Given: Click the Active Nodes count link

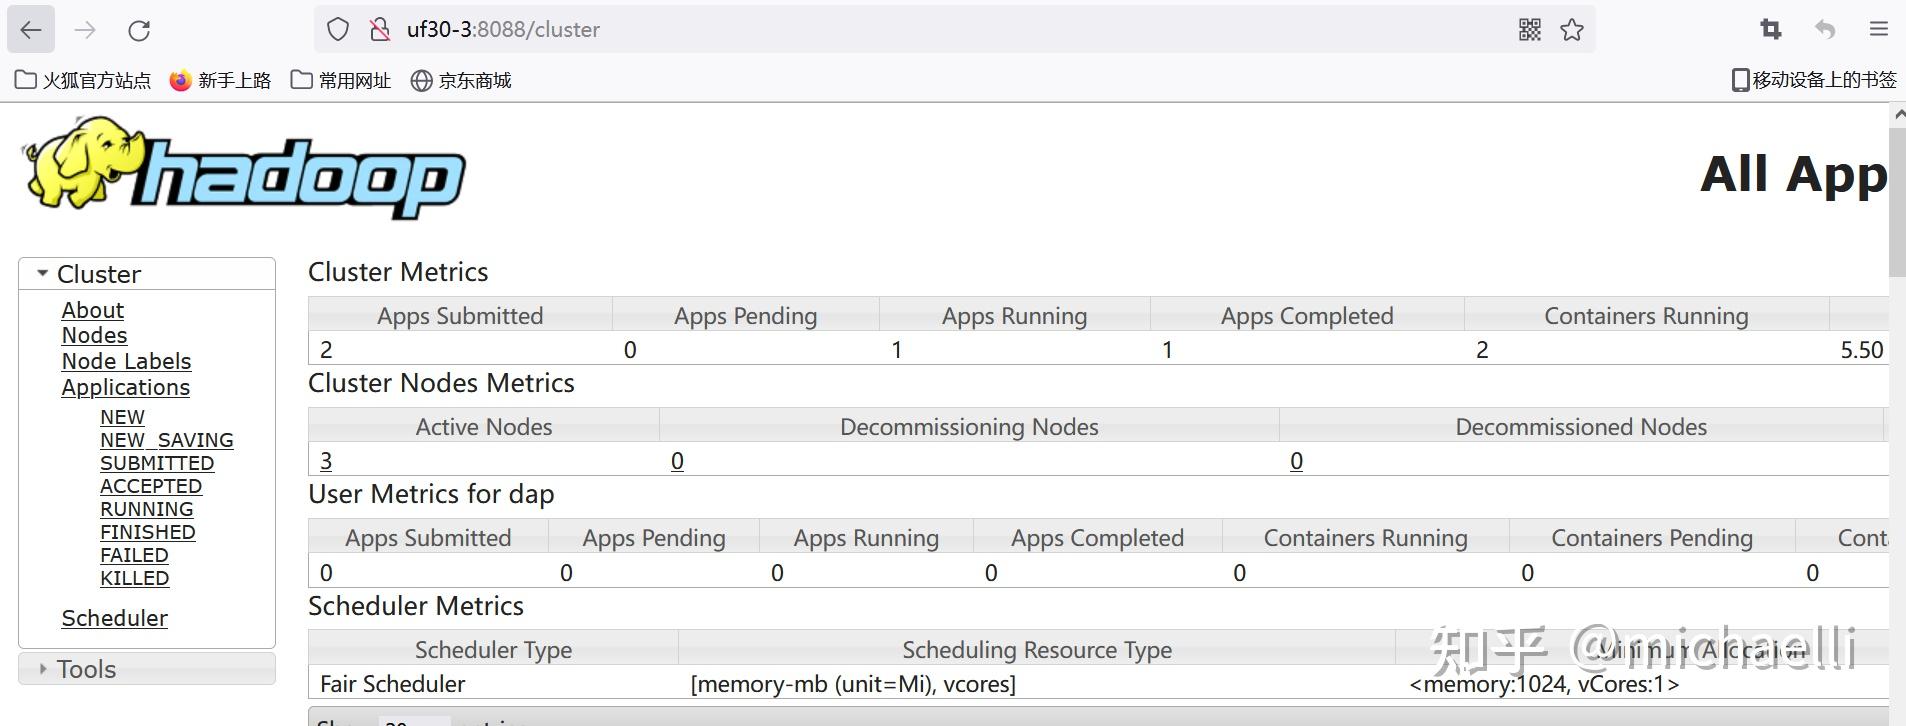Looking at the screenshot, I should point(326,461).
